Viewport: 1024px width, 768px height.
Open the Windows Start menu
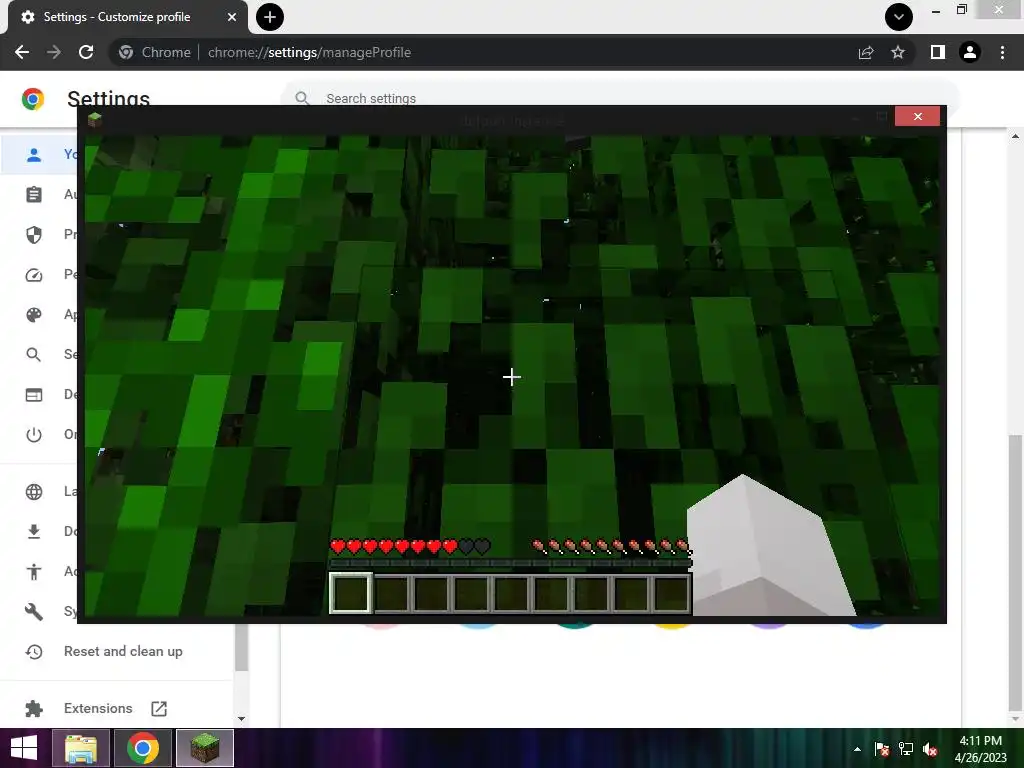coord(24,748)
